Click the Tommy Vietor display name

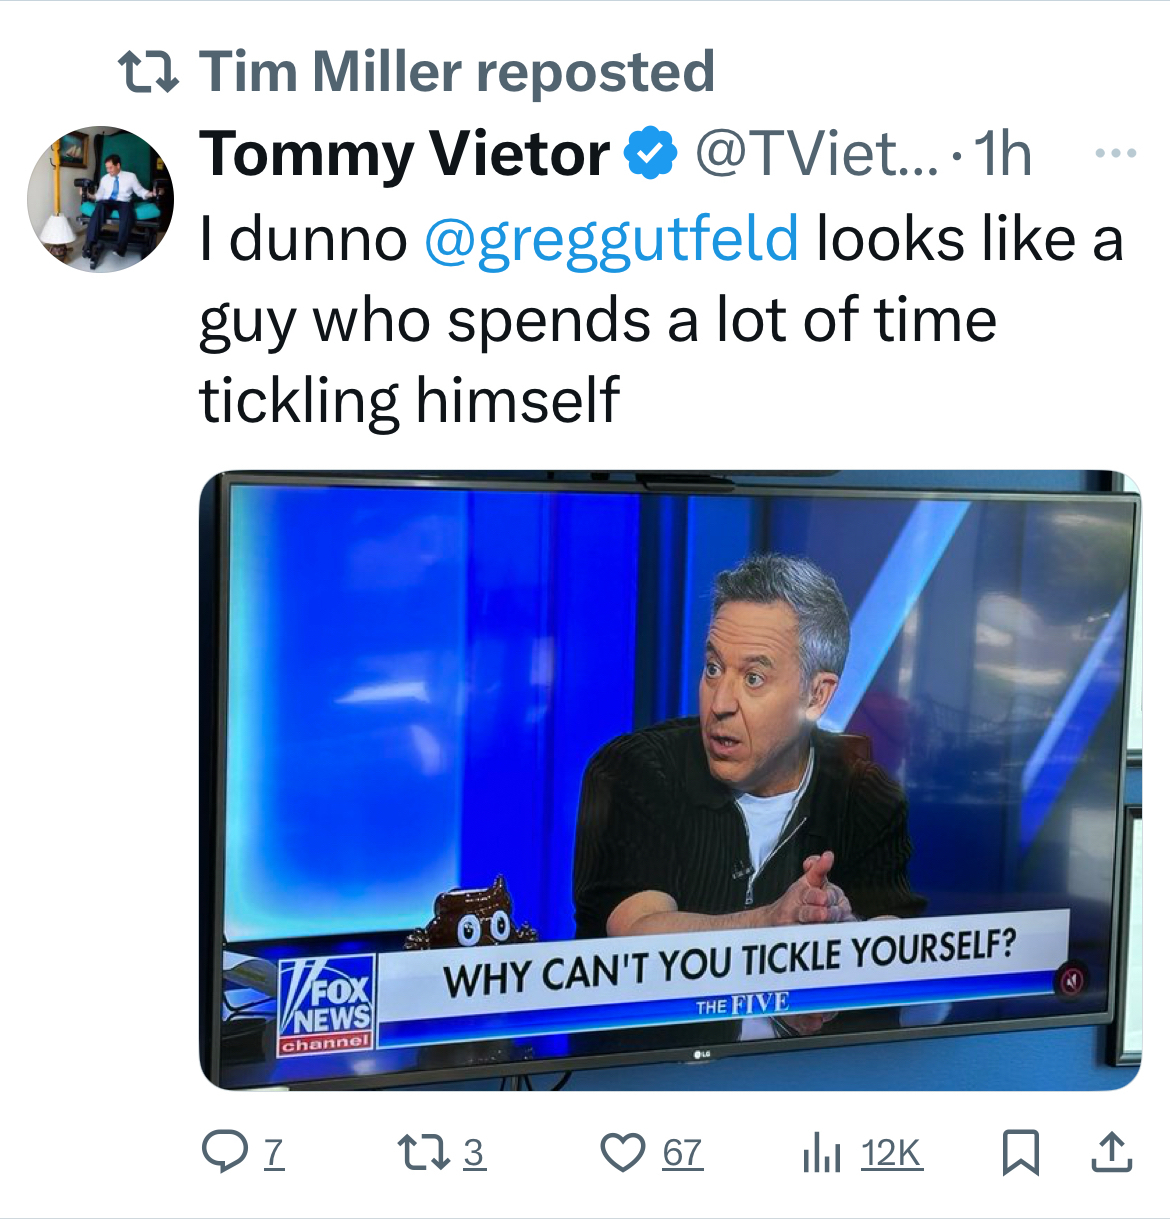point(404,154)
